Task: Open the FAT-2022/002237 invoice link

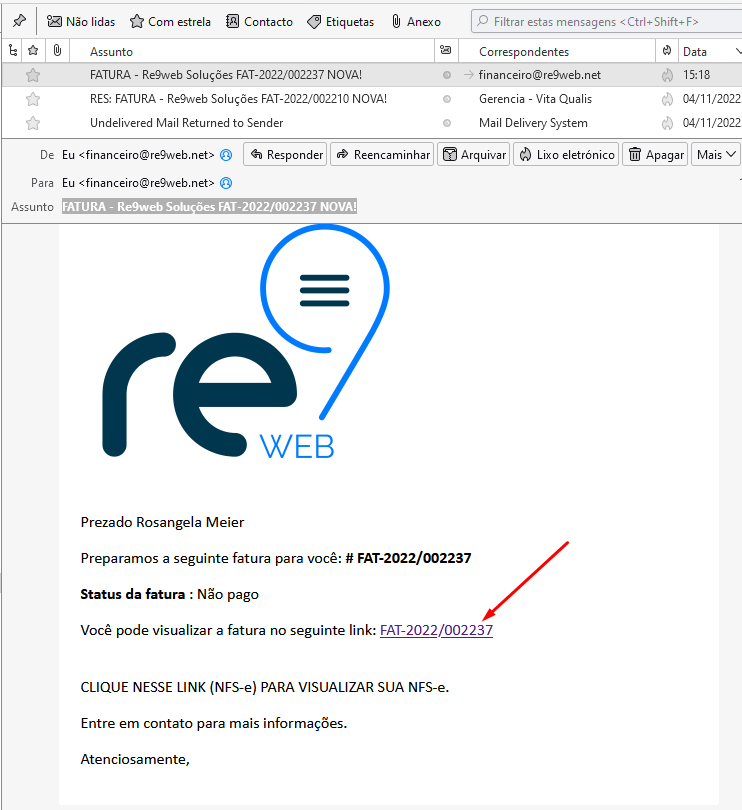Action: click(436, 630)
